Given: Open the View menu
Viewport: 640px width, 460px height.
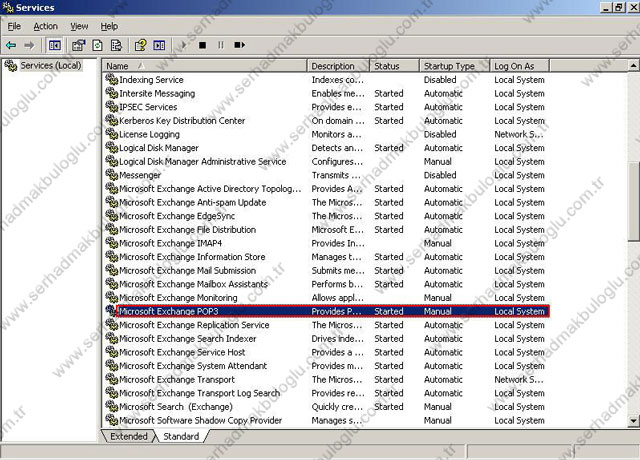Looking at the screenshot, I should tap(79, 26).
